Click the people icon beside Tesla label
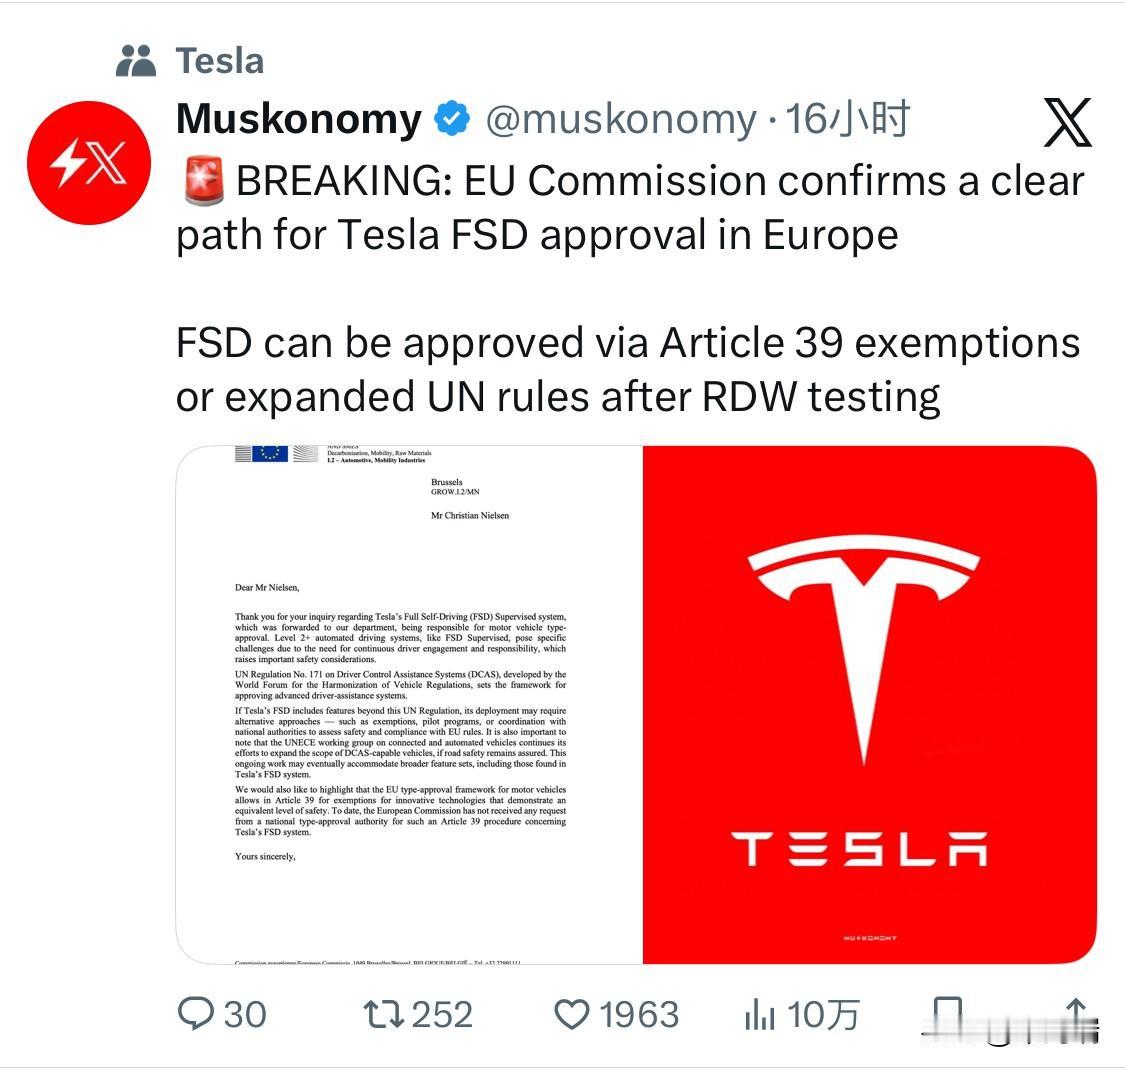 point(138,59)
